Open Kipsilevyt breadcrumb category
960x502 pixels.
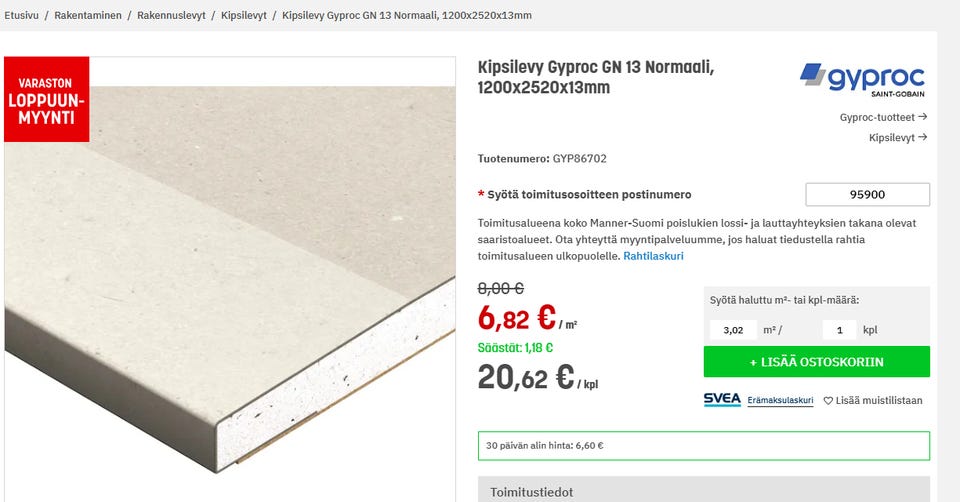click(244, 15)
